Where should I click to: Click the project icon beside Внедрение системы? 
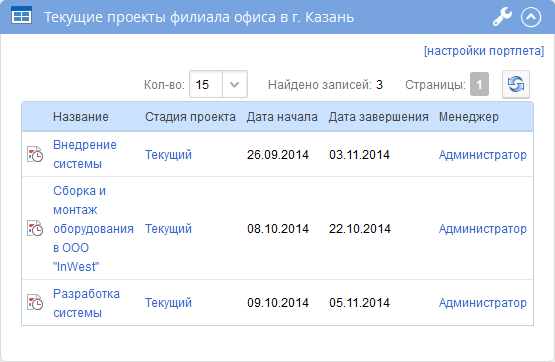(35, 154)
